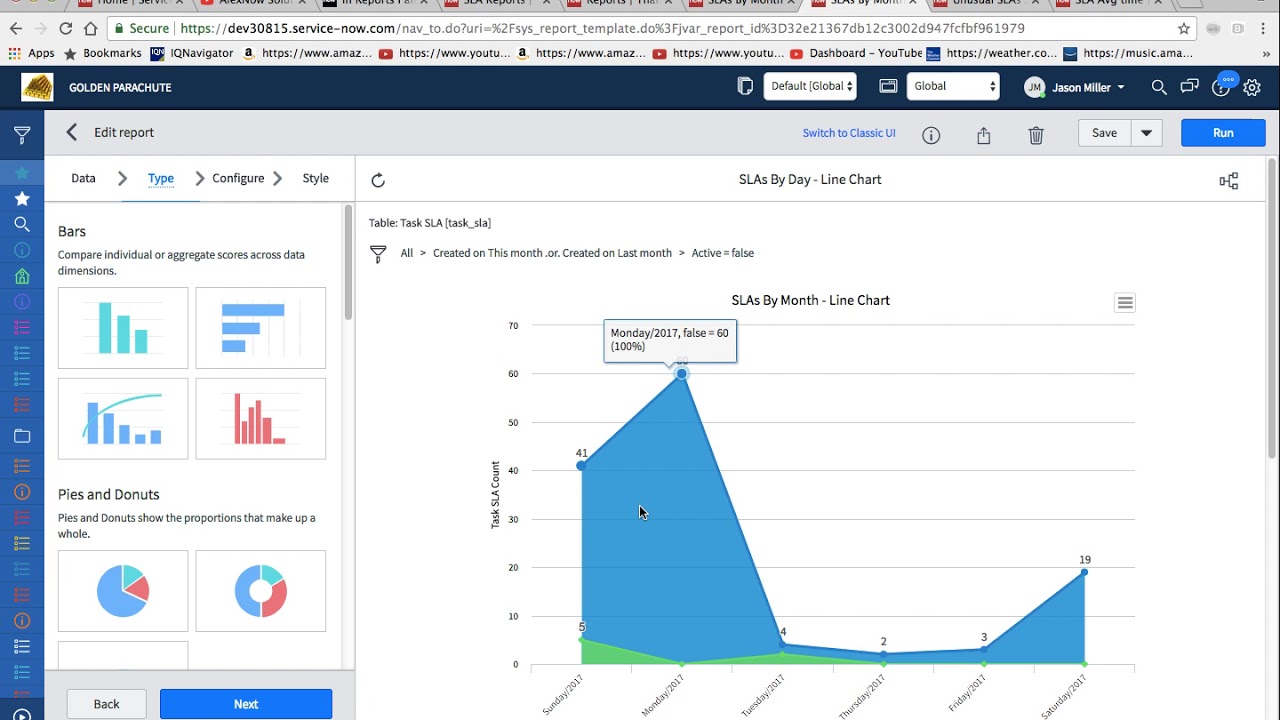Click the SLAs By Day report title
This screenshot has height=720, width=1280.
coord(810,180)
